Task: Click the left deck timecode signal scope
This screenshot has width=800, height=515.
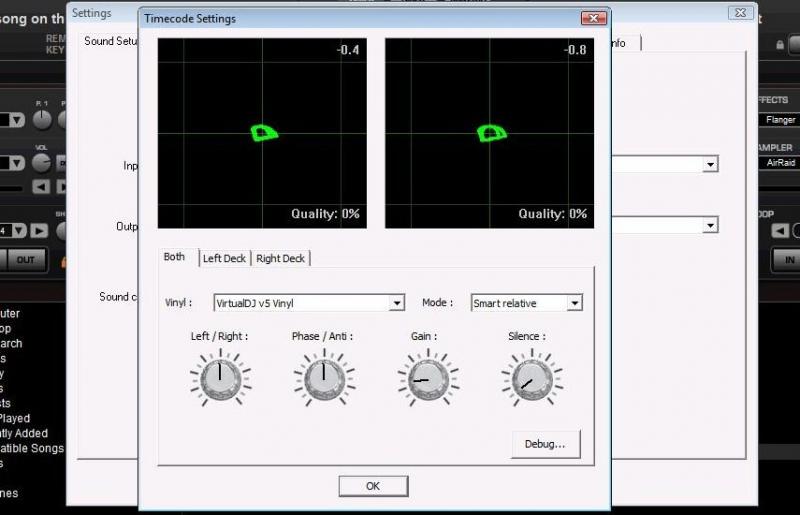Action: point(262,133)
